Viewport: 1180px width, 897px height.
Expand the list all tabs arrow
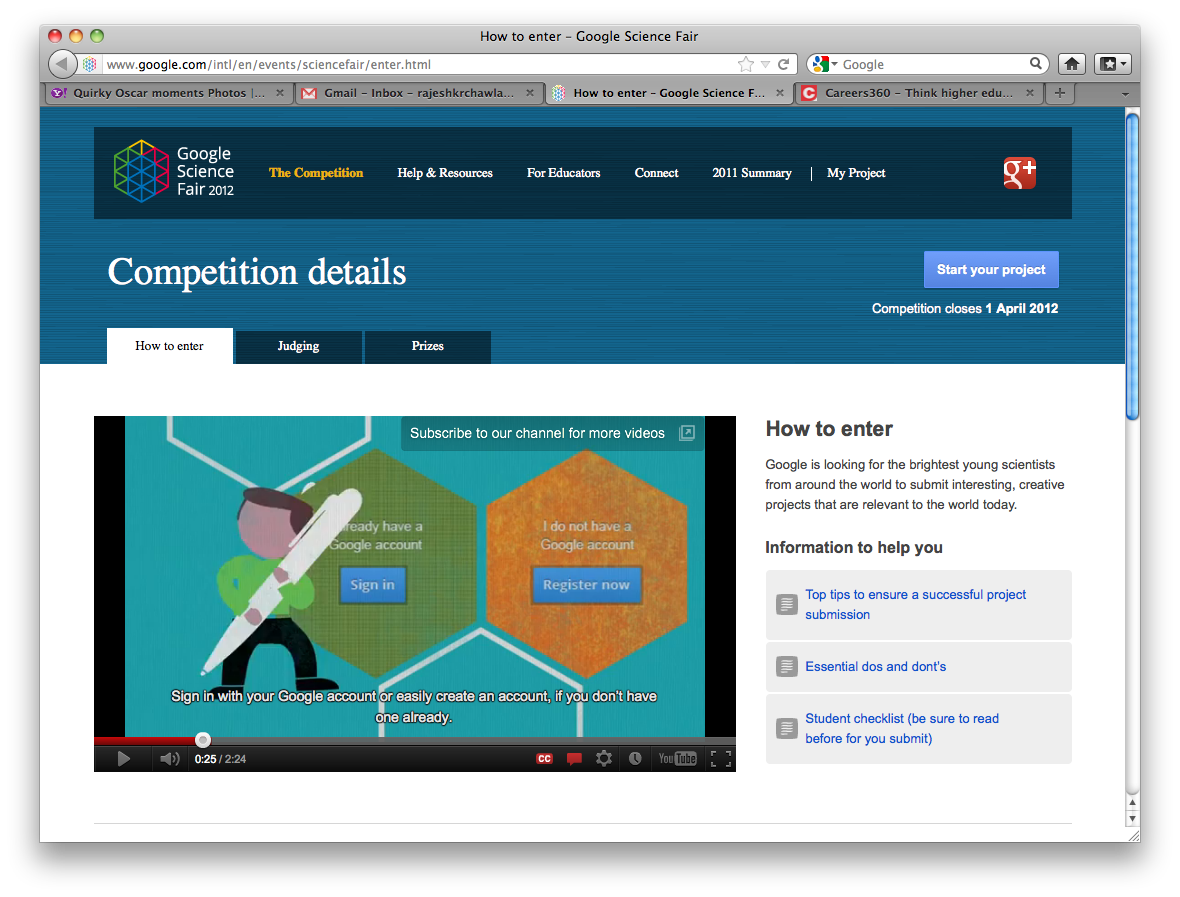click(1125, 94)
